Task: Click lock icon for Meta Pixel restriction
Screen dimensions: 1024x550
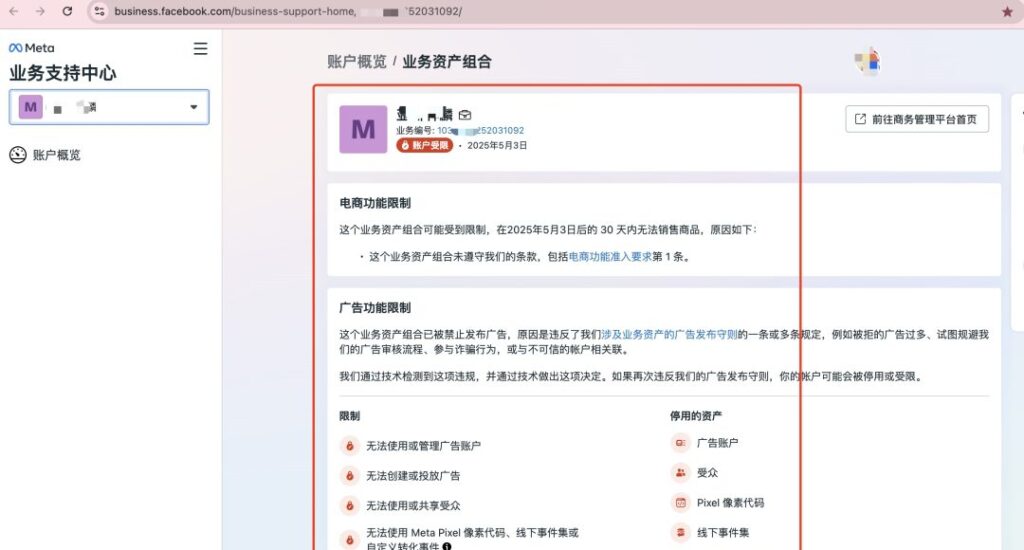Action: pos(349,540)
